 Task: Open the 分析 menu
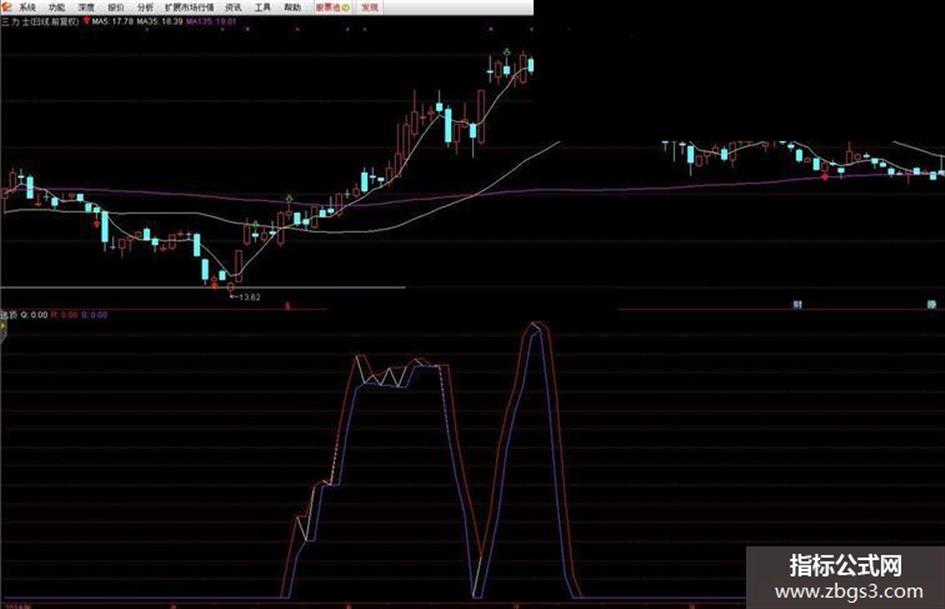[x=145, y=7]
